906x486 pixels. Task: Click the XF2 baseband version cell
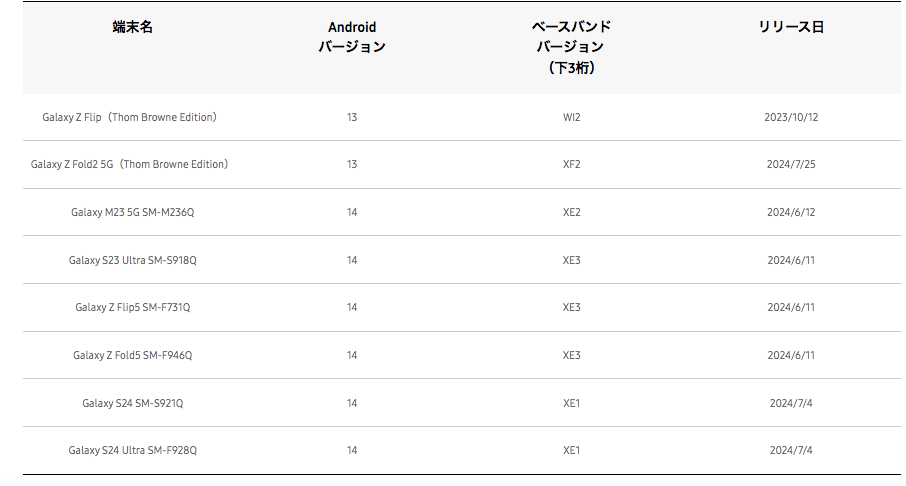pyautogui.click(x=571, y=164)
